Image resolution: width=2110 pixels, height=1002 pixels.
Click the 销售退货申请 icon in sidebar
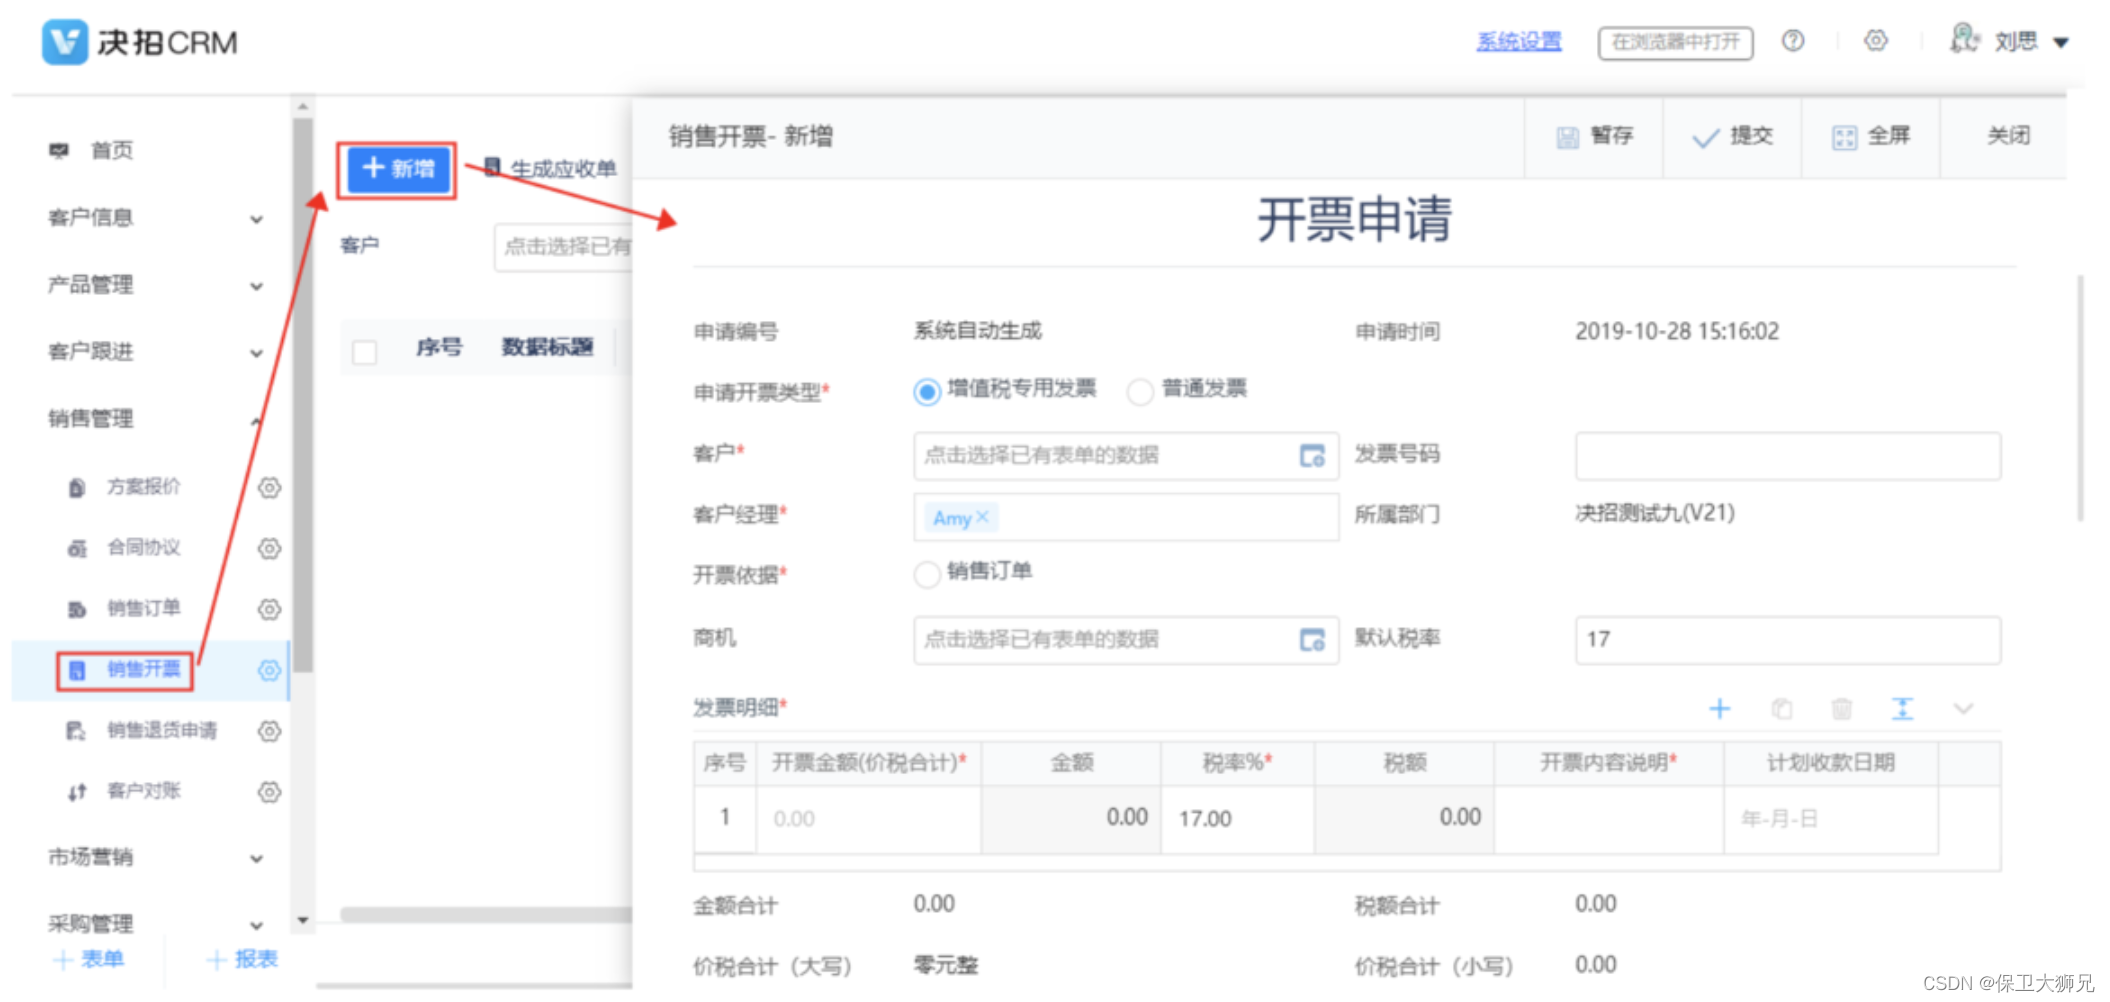[x=76, y=732]
